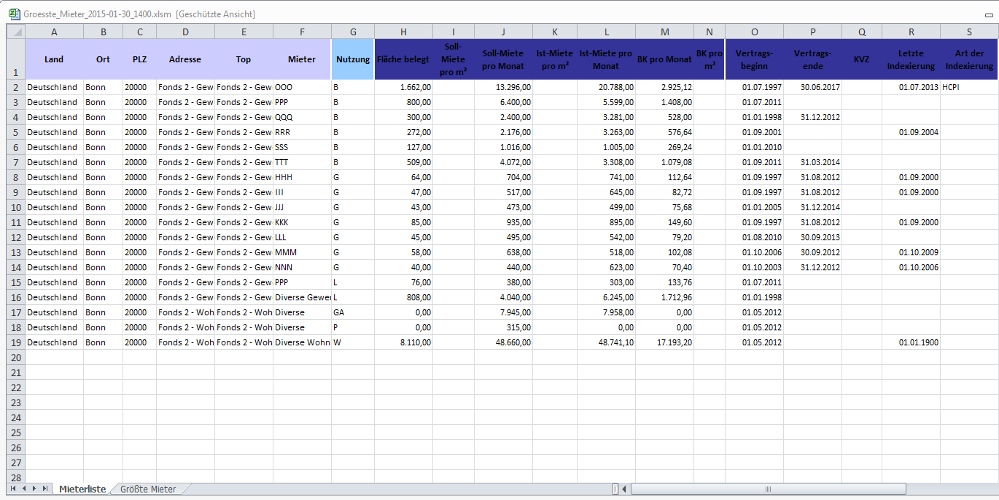Click the KVZ header cell
Screen dimensions: 999x500
coord(861,59)
